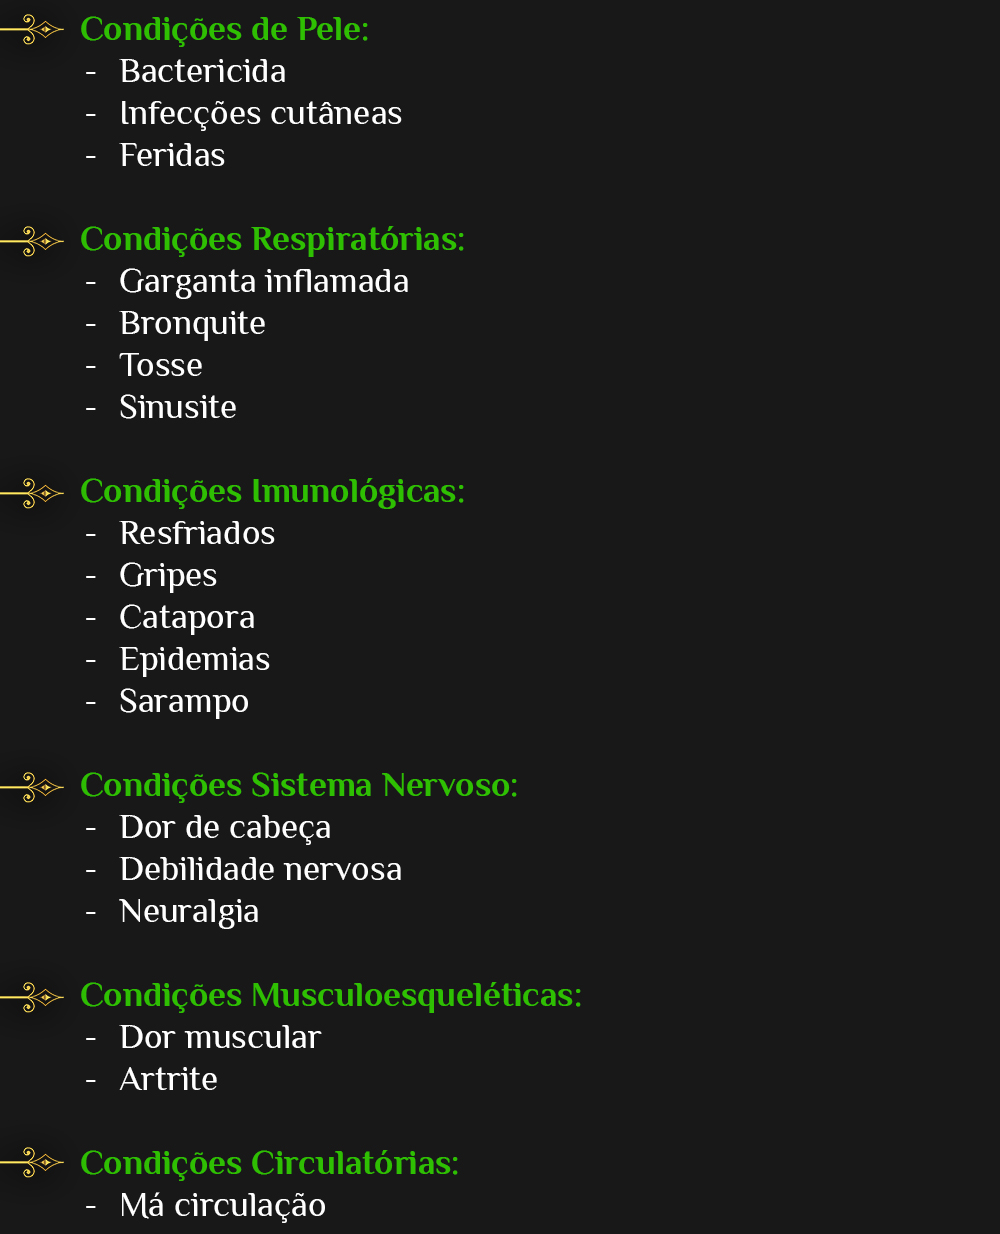Select the Infecções cutâneas entry
Screen dimensions: 1000x1234
pyautogui.click(x=260, y=114)
